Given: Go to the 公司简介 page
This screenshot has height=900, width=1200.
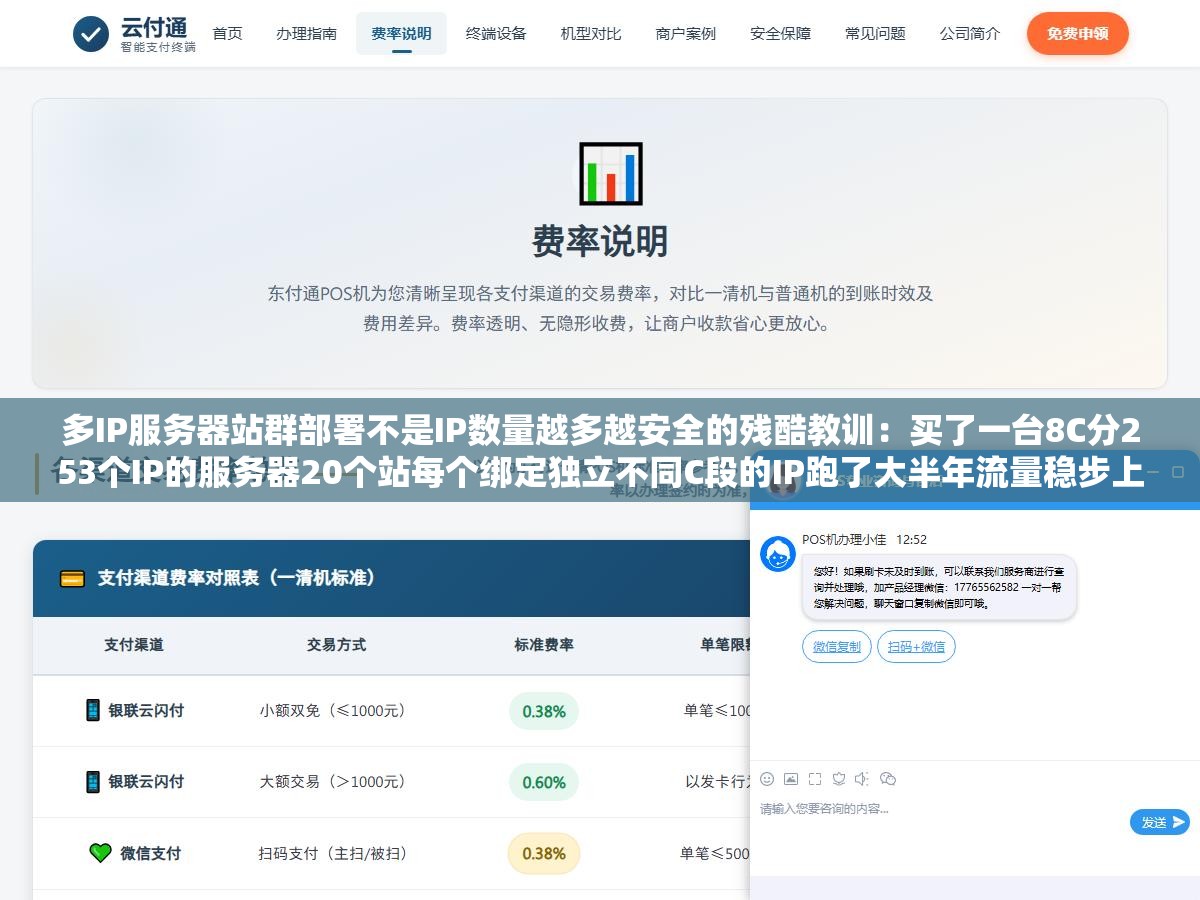Looking at the screenshot, I should tap(970, 33).
